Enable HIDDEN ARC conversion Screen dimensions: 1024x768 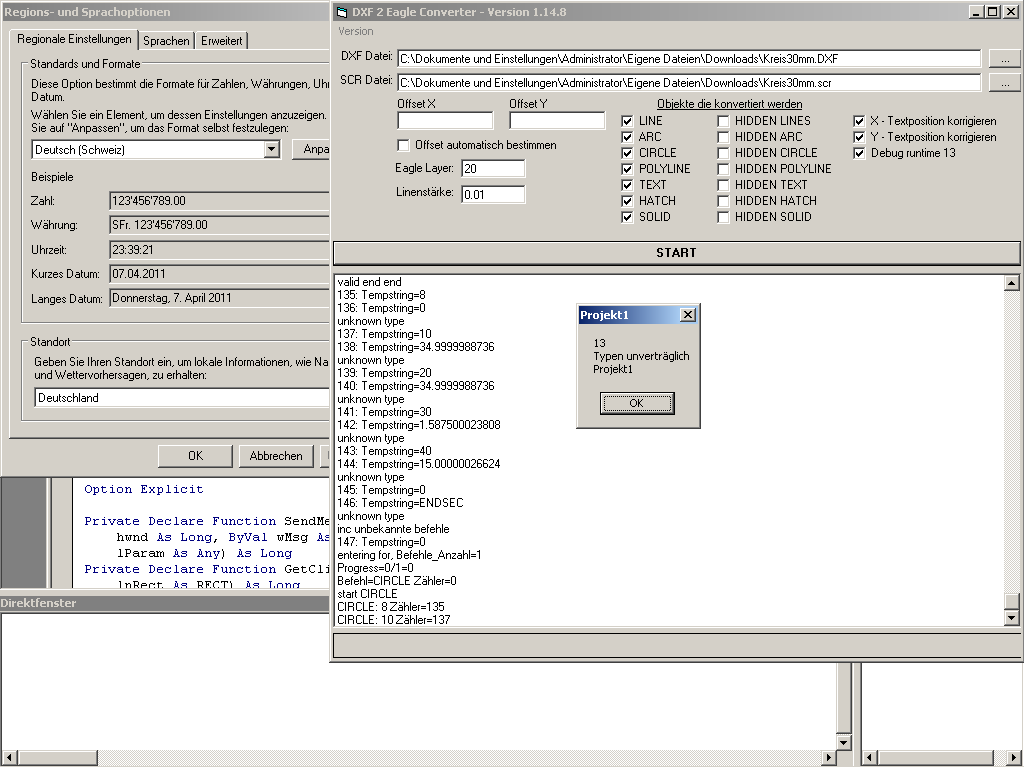(723, 137)
